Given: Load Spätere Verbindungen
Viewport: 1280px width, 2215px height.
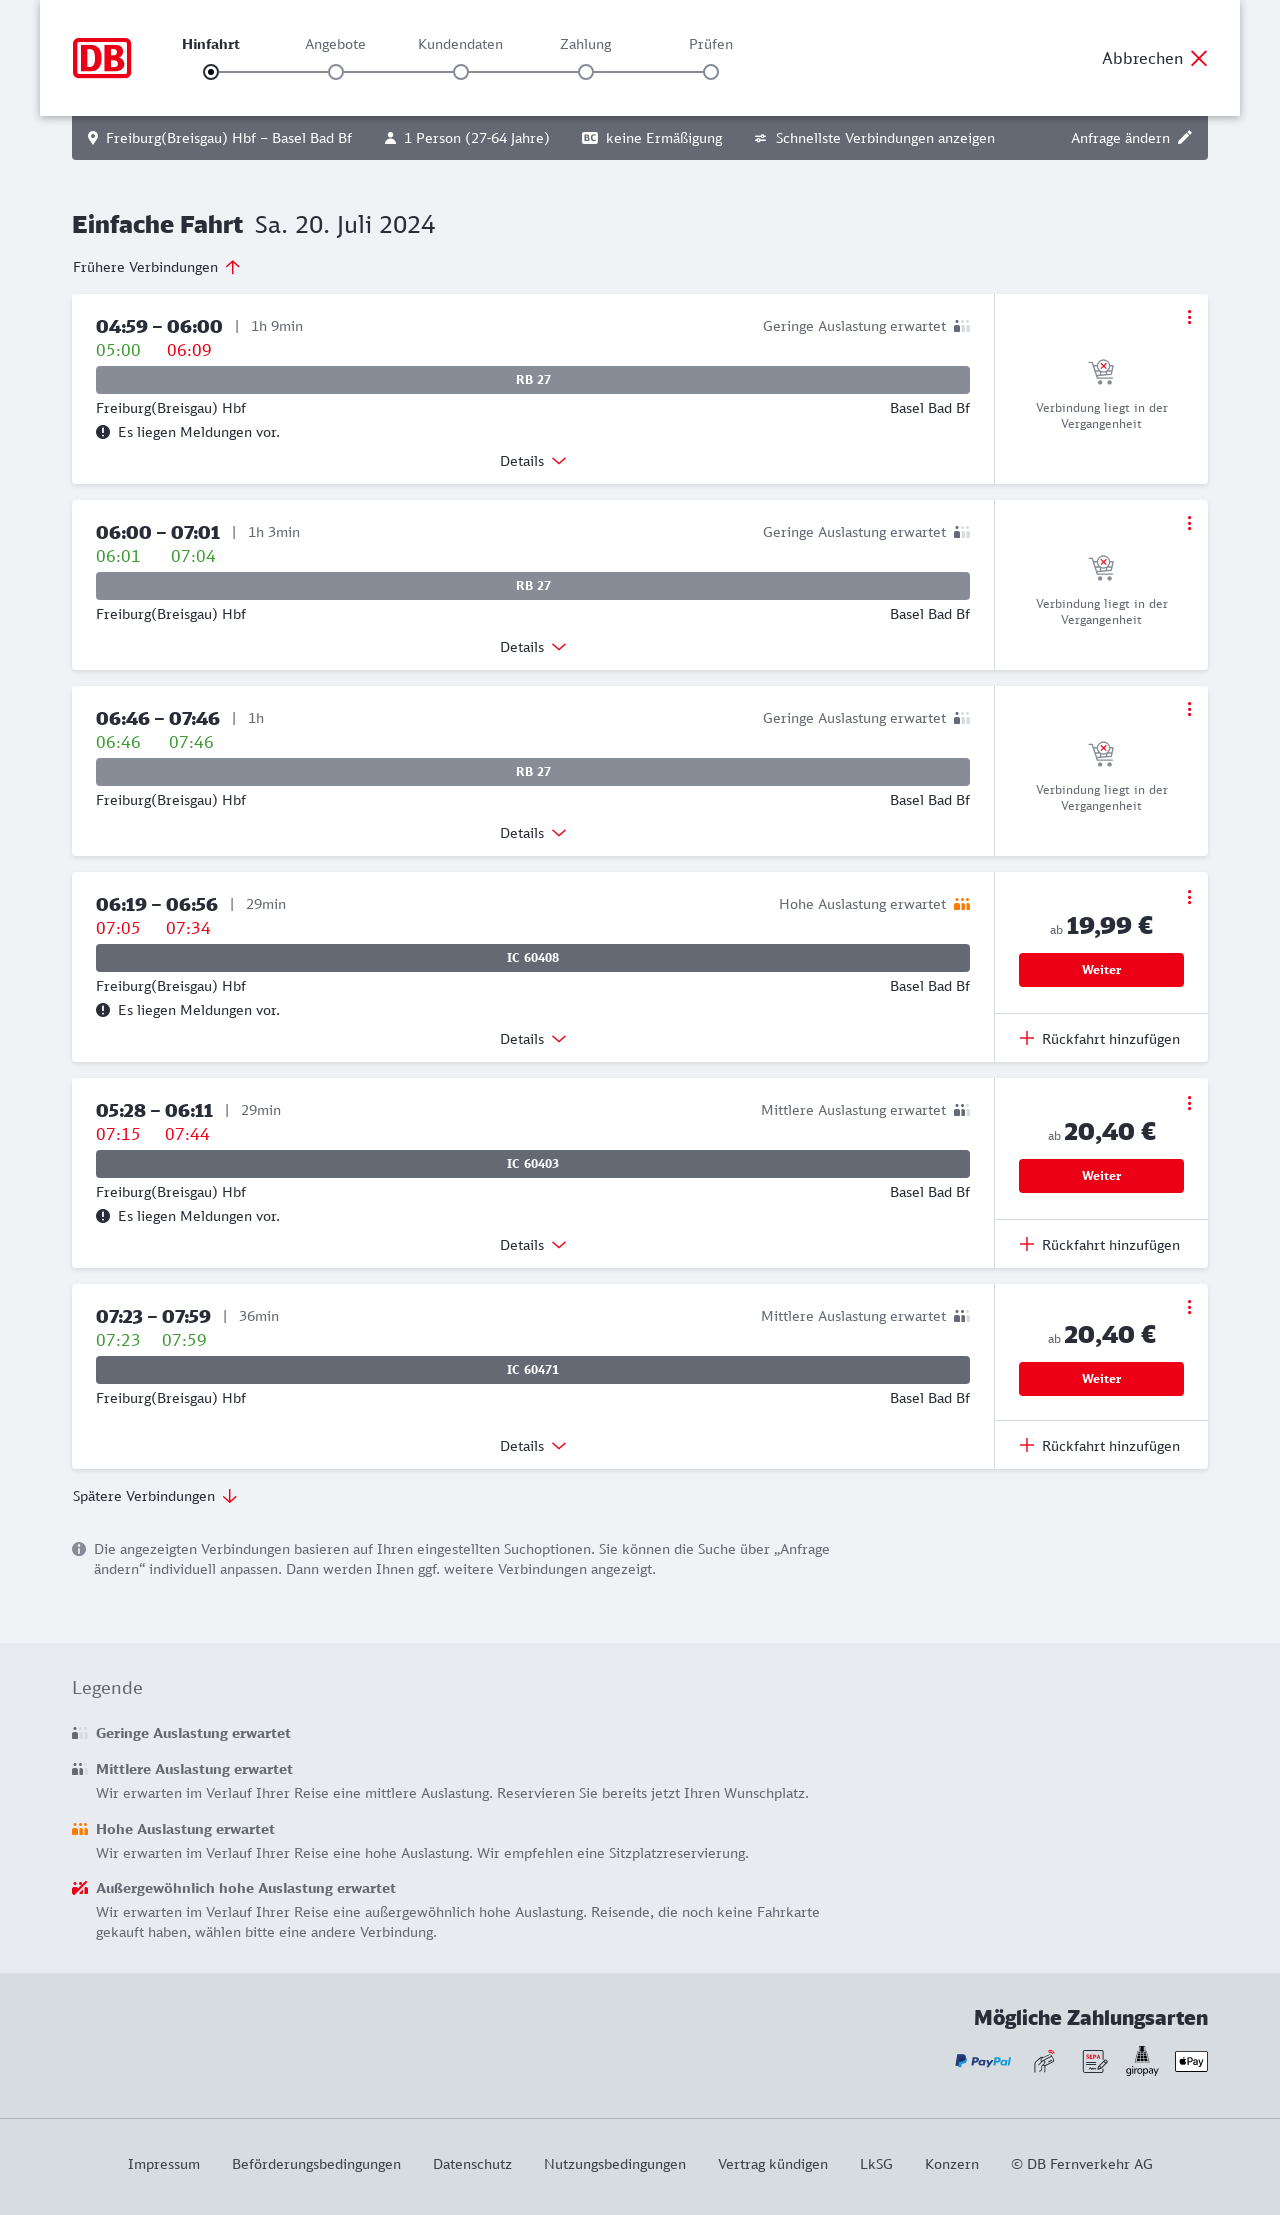Looking at the screenshot, I should [154, 1496].
